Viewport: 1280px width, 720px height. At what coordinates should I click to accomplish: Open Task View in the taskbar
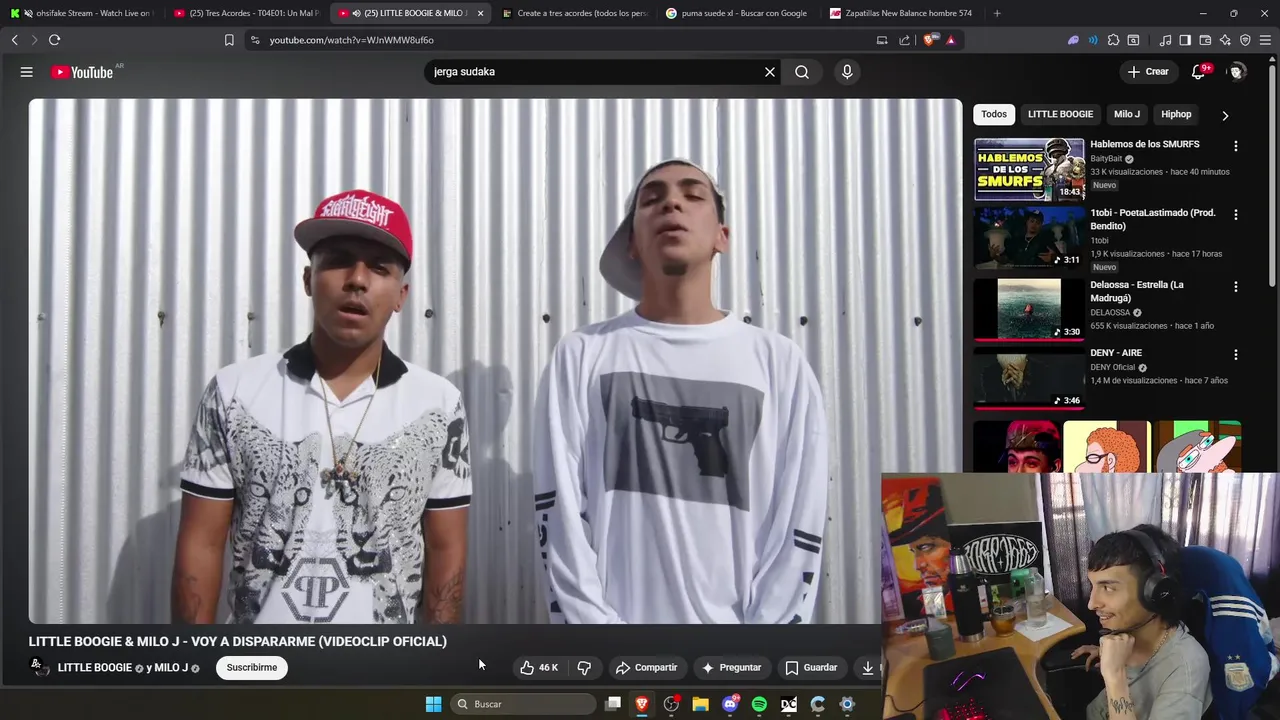click(x=613, y=704)
